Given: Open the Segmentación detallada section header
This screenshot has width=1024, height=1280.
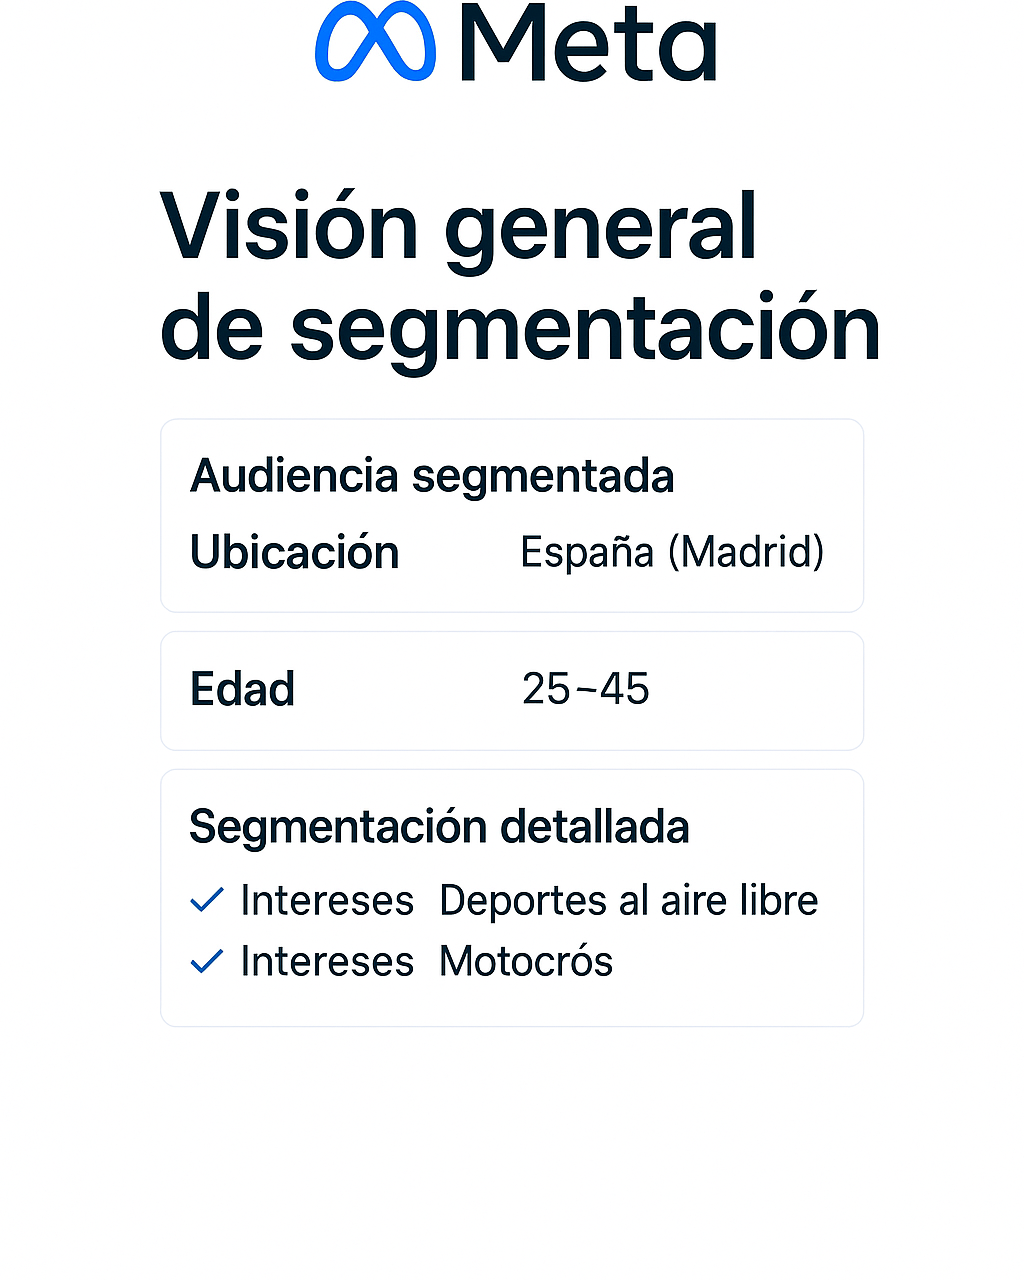Looking at the screenshot, I should click(x=439, y=827).
